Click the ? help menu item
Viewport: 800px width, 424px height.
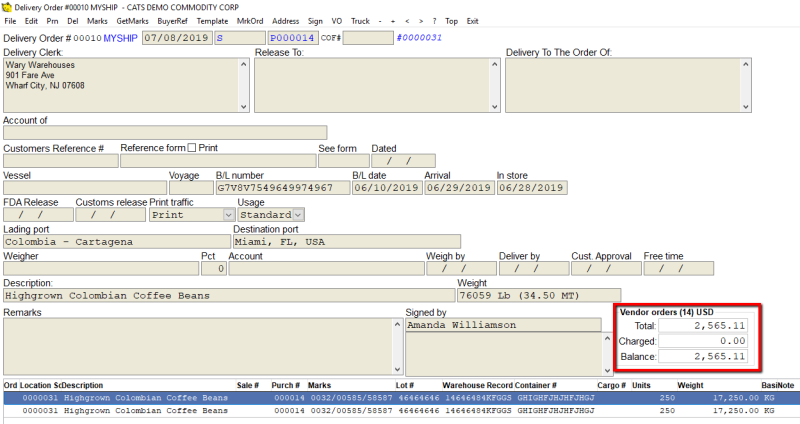pos(434,21)
